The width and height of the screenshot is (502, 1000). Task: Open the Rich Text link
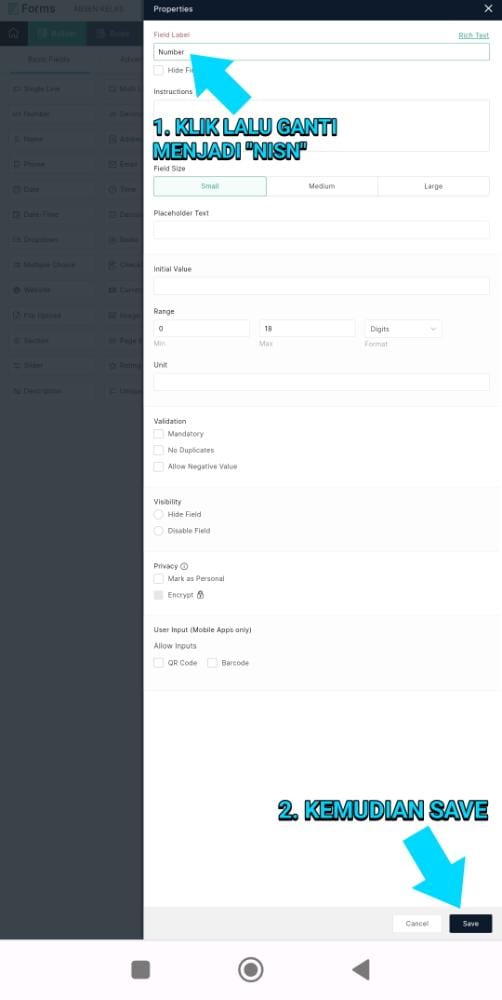click(473, 36)
